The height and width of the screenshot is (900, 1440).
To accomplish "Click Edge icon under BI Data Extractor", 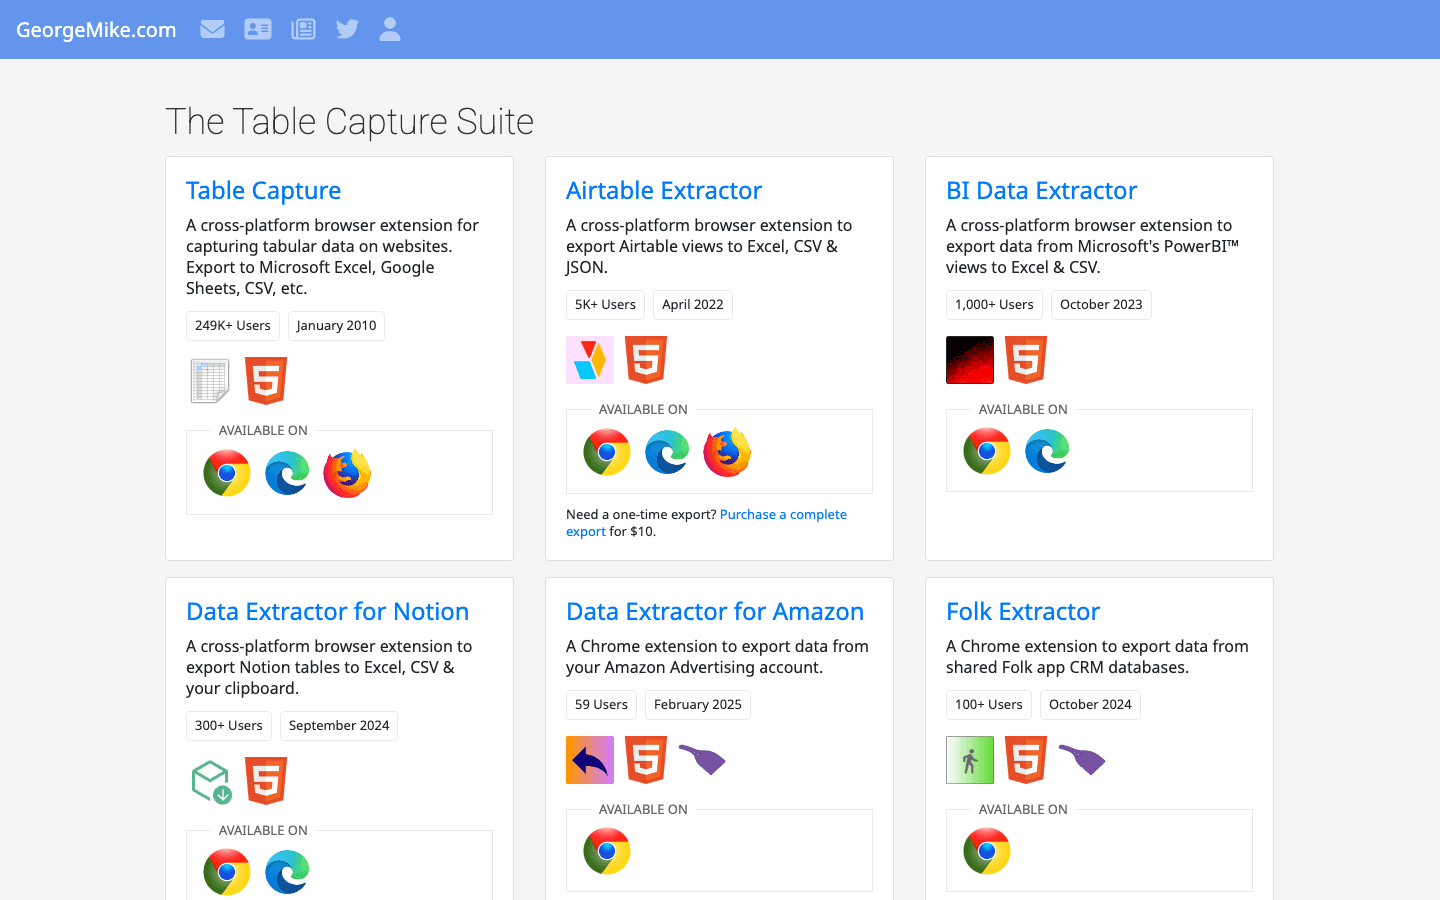I will point(1047,451).
